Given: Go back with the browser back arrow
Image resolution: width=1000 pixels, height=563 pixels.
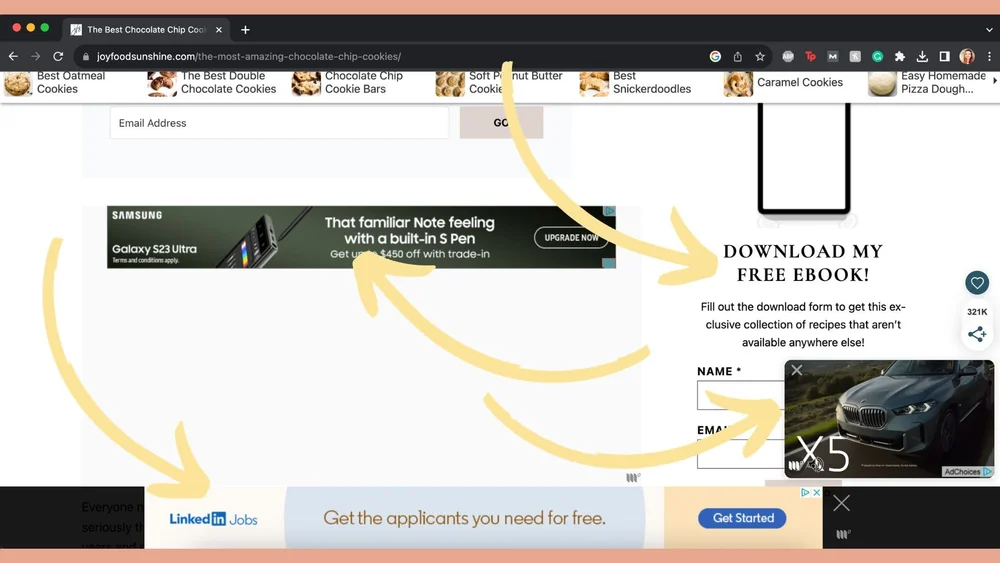Looking at the screenshot, I should pyautogui.click(x=13, y=56).
